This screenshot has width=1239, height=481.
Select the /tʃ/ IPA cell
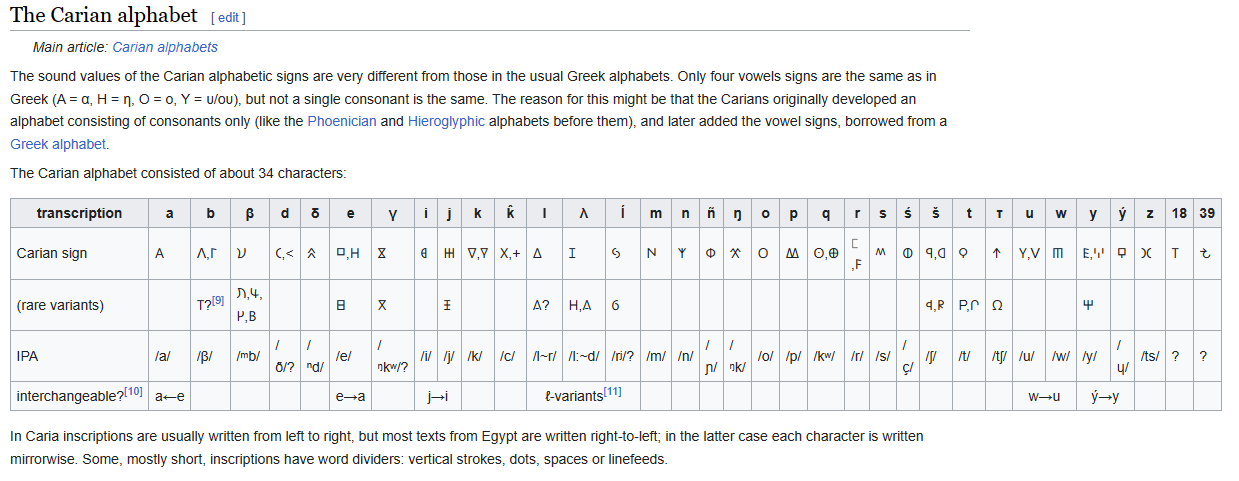tap(999, 356)
